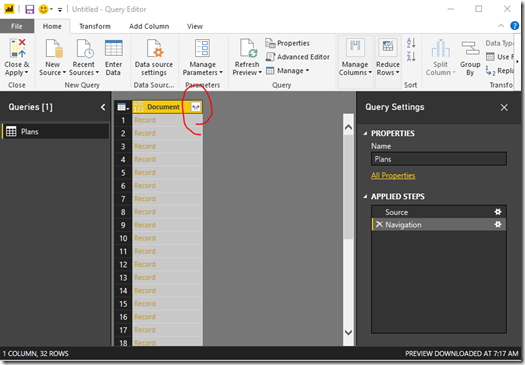Open the Advanced Editor
This screenshot has width=525, height=365.
[298, 57]
